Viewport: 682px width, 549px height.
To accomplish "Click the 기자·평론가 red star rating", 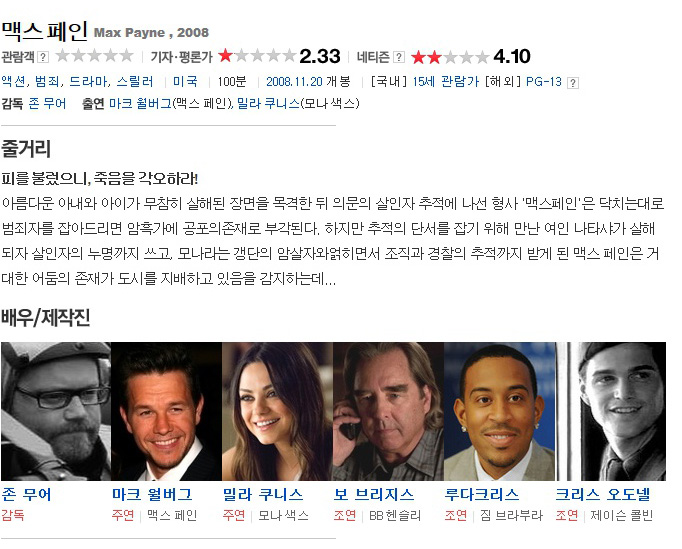I will click(257, 56).
